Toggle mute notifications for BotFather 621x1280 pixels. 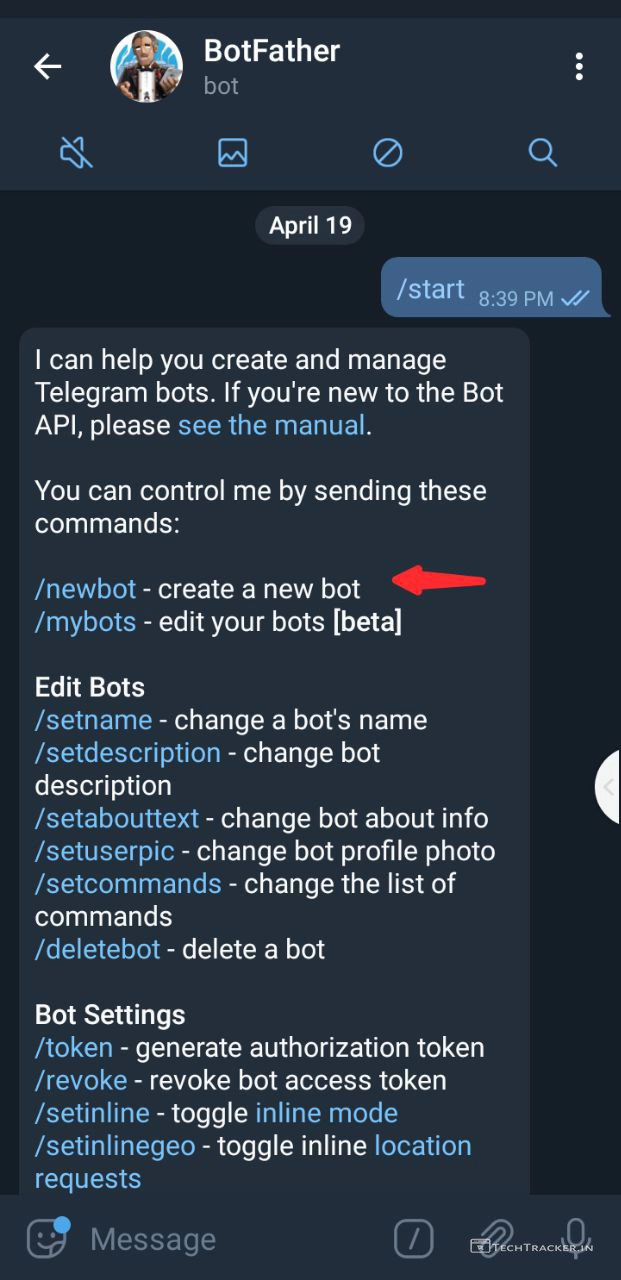pyautogui.click(x=77, y=153)
